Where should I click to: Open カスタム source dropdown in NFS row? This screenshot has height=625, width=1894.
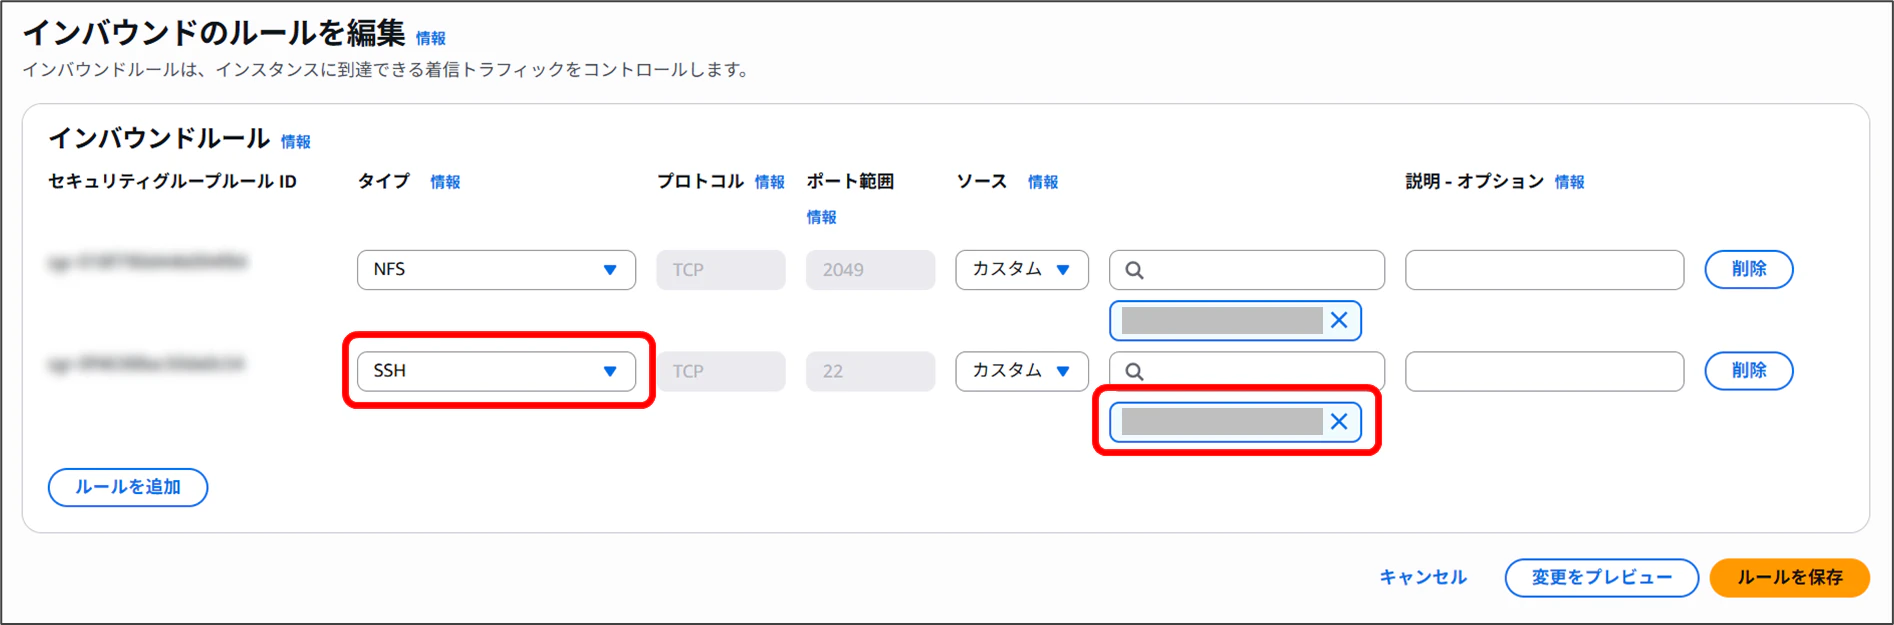click(x=1022, y=270)
